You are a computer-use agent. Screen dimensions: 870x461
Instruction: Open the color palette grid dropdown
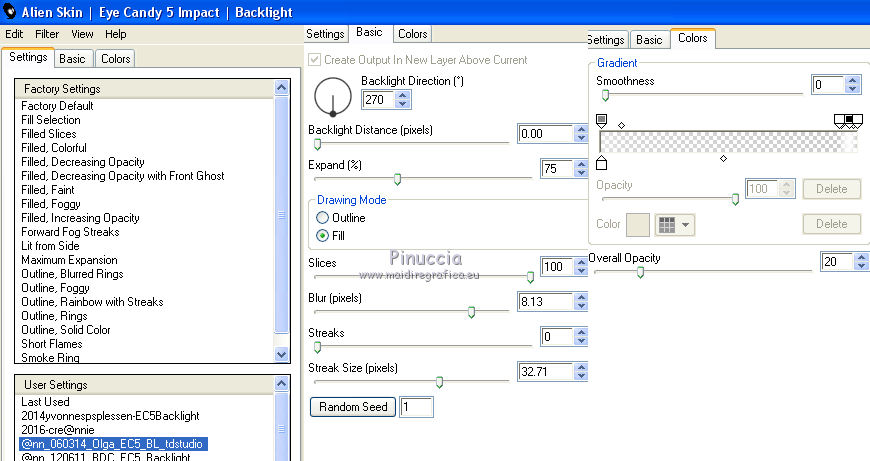pos(675,225)
